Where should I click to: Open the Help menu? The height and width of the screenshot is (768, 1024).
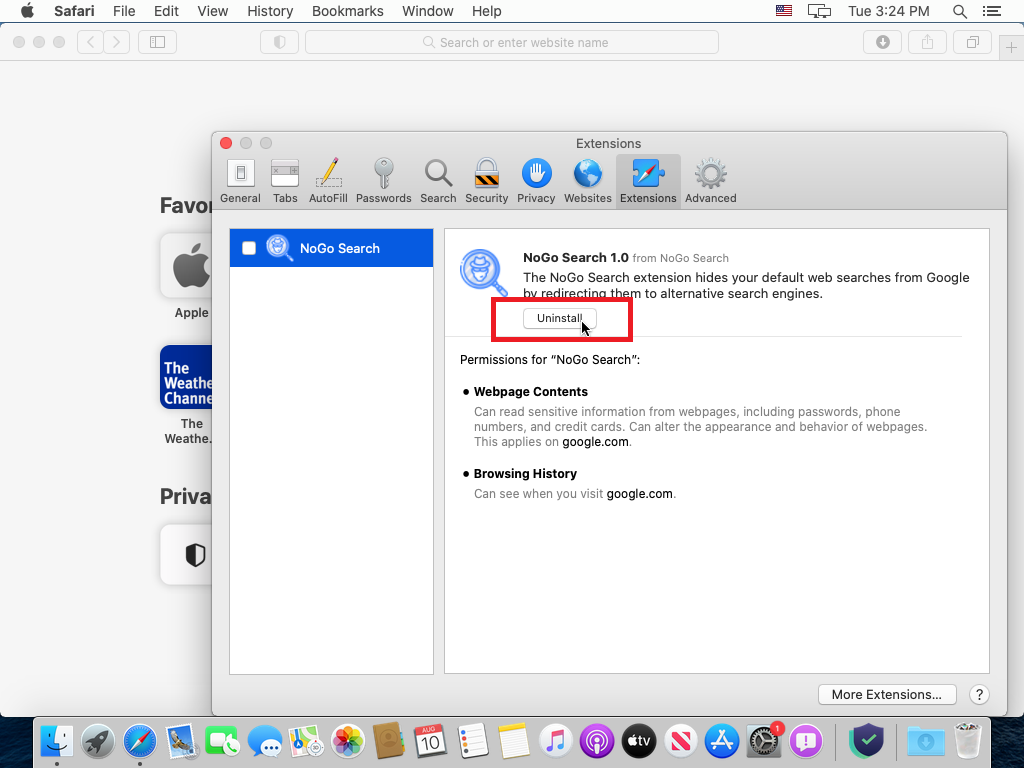tap(487, 11)
